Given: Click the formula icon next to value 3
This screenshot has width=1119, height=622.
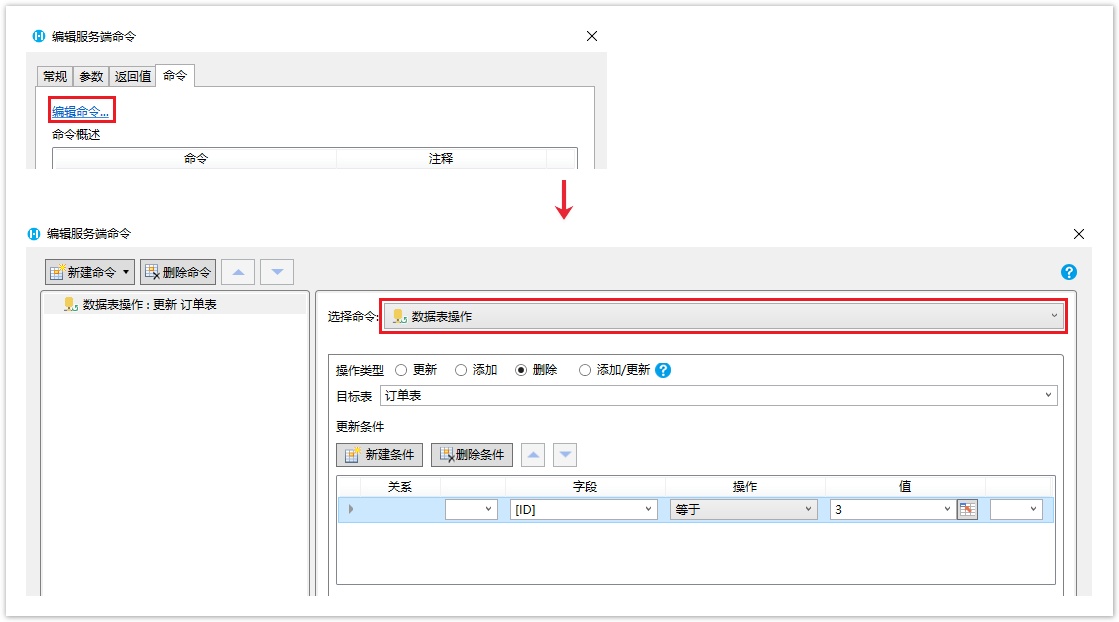Looking at the screenshot, I should pos(967,509).
